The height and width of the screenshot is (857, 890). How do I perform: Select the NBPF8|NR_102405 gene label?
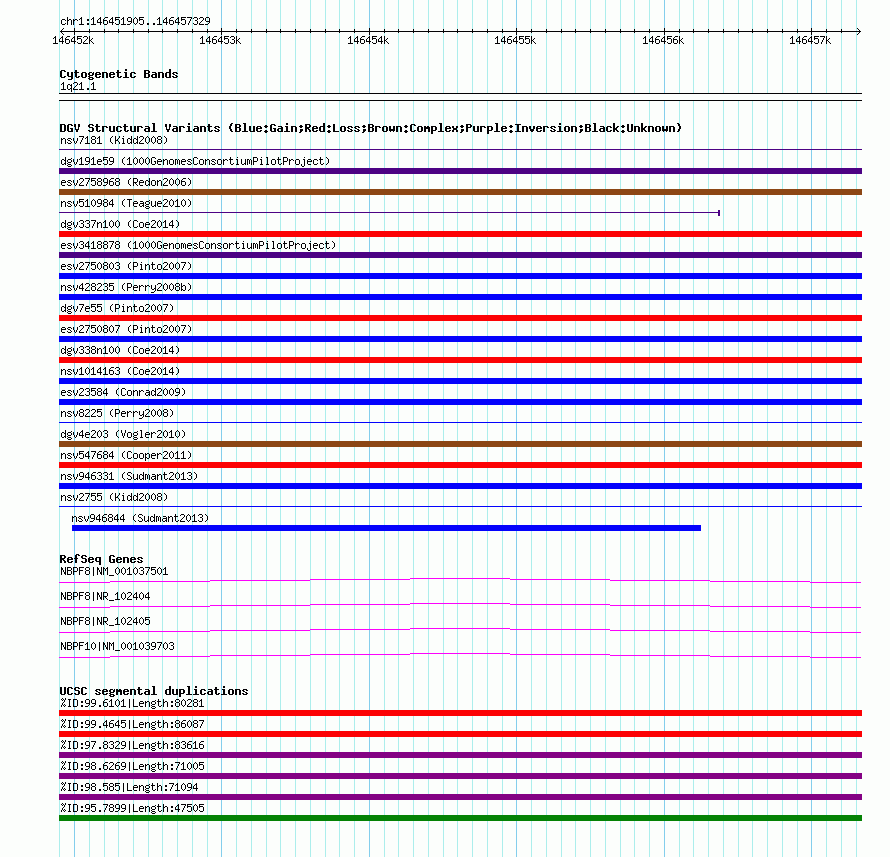point(105,621)
